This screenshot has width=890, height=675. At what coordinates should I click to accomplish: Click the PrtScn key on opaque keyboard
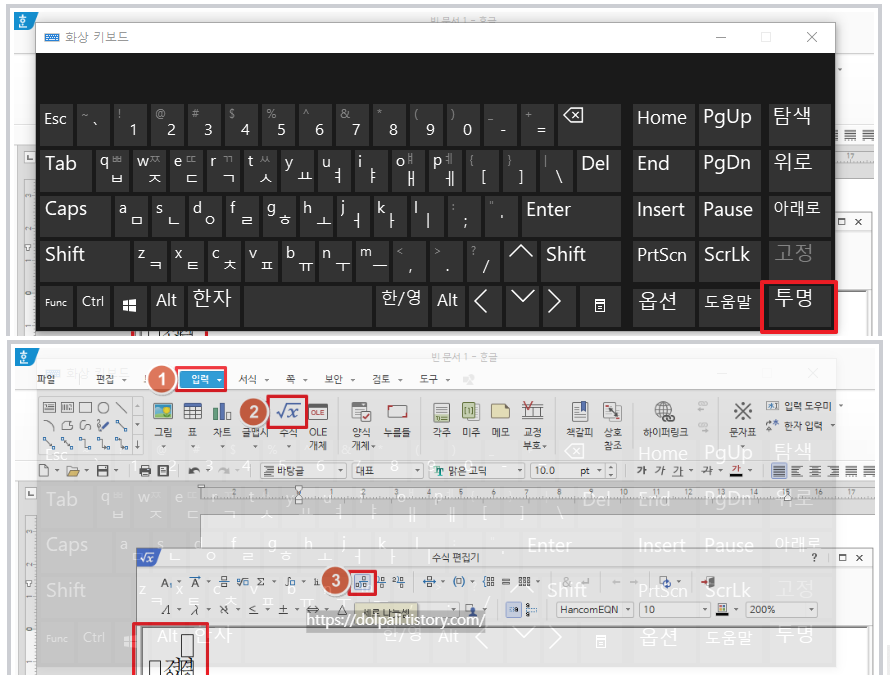pos(663,261)
